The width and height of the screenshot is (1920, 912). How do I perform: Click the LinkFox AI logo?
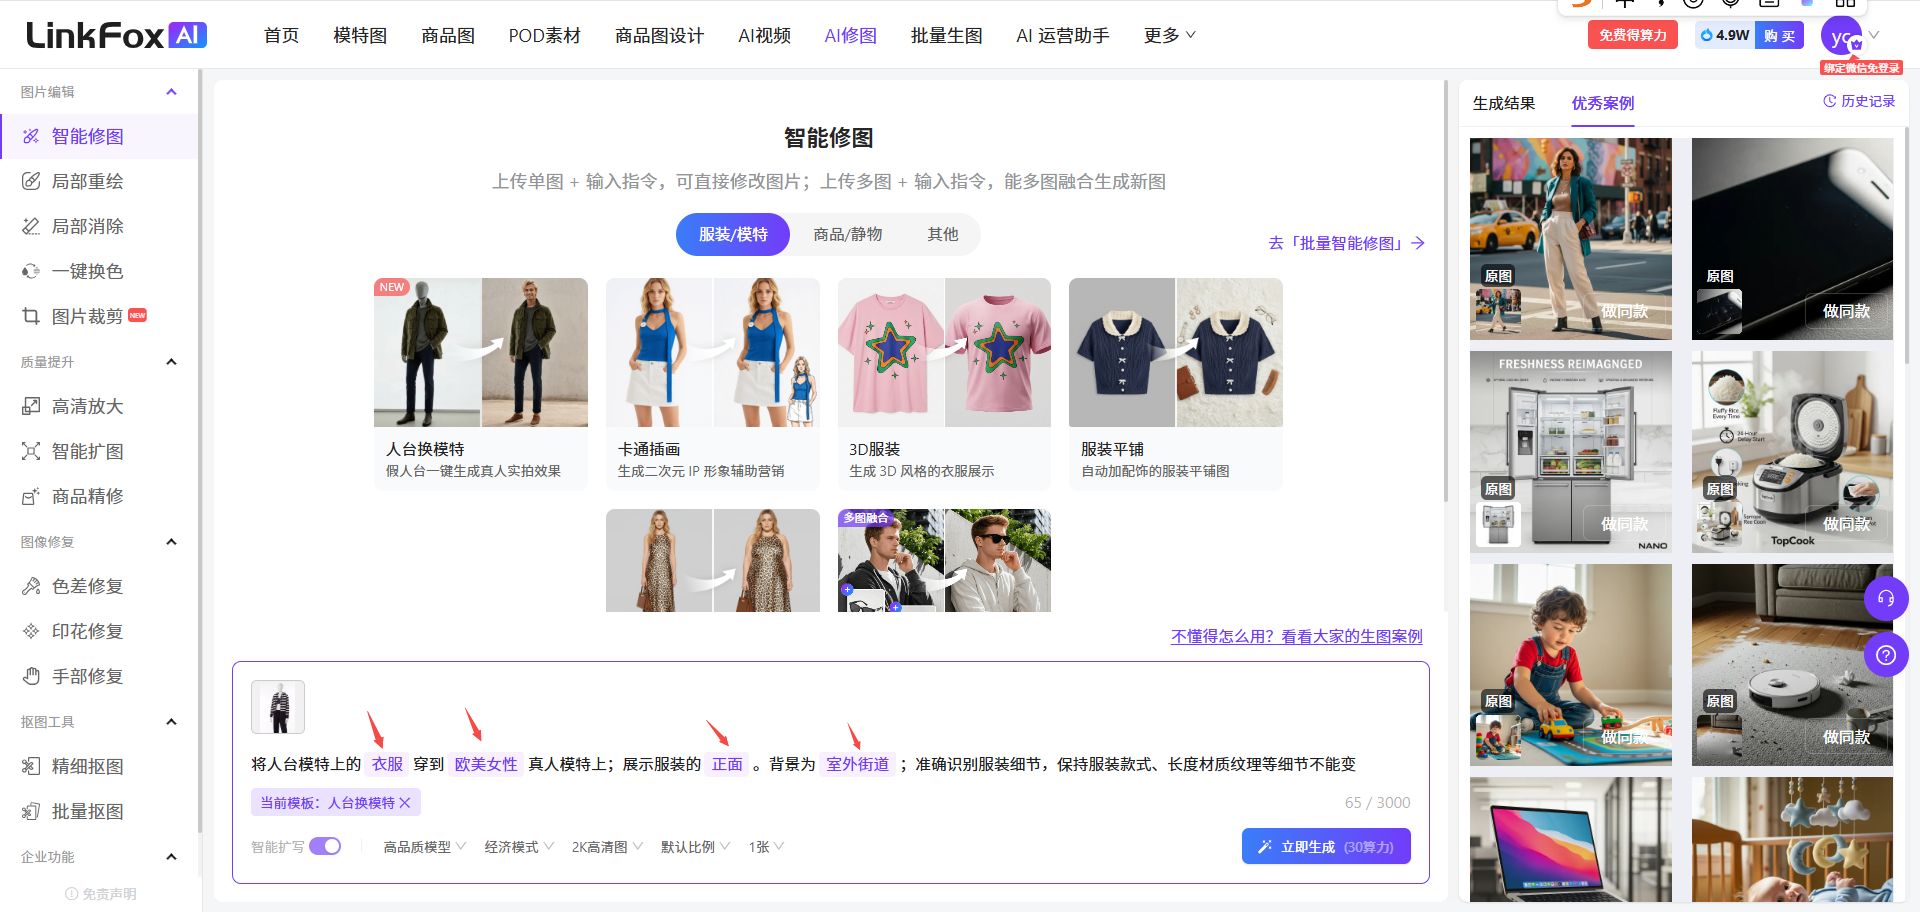click(116, 36)
